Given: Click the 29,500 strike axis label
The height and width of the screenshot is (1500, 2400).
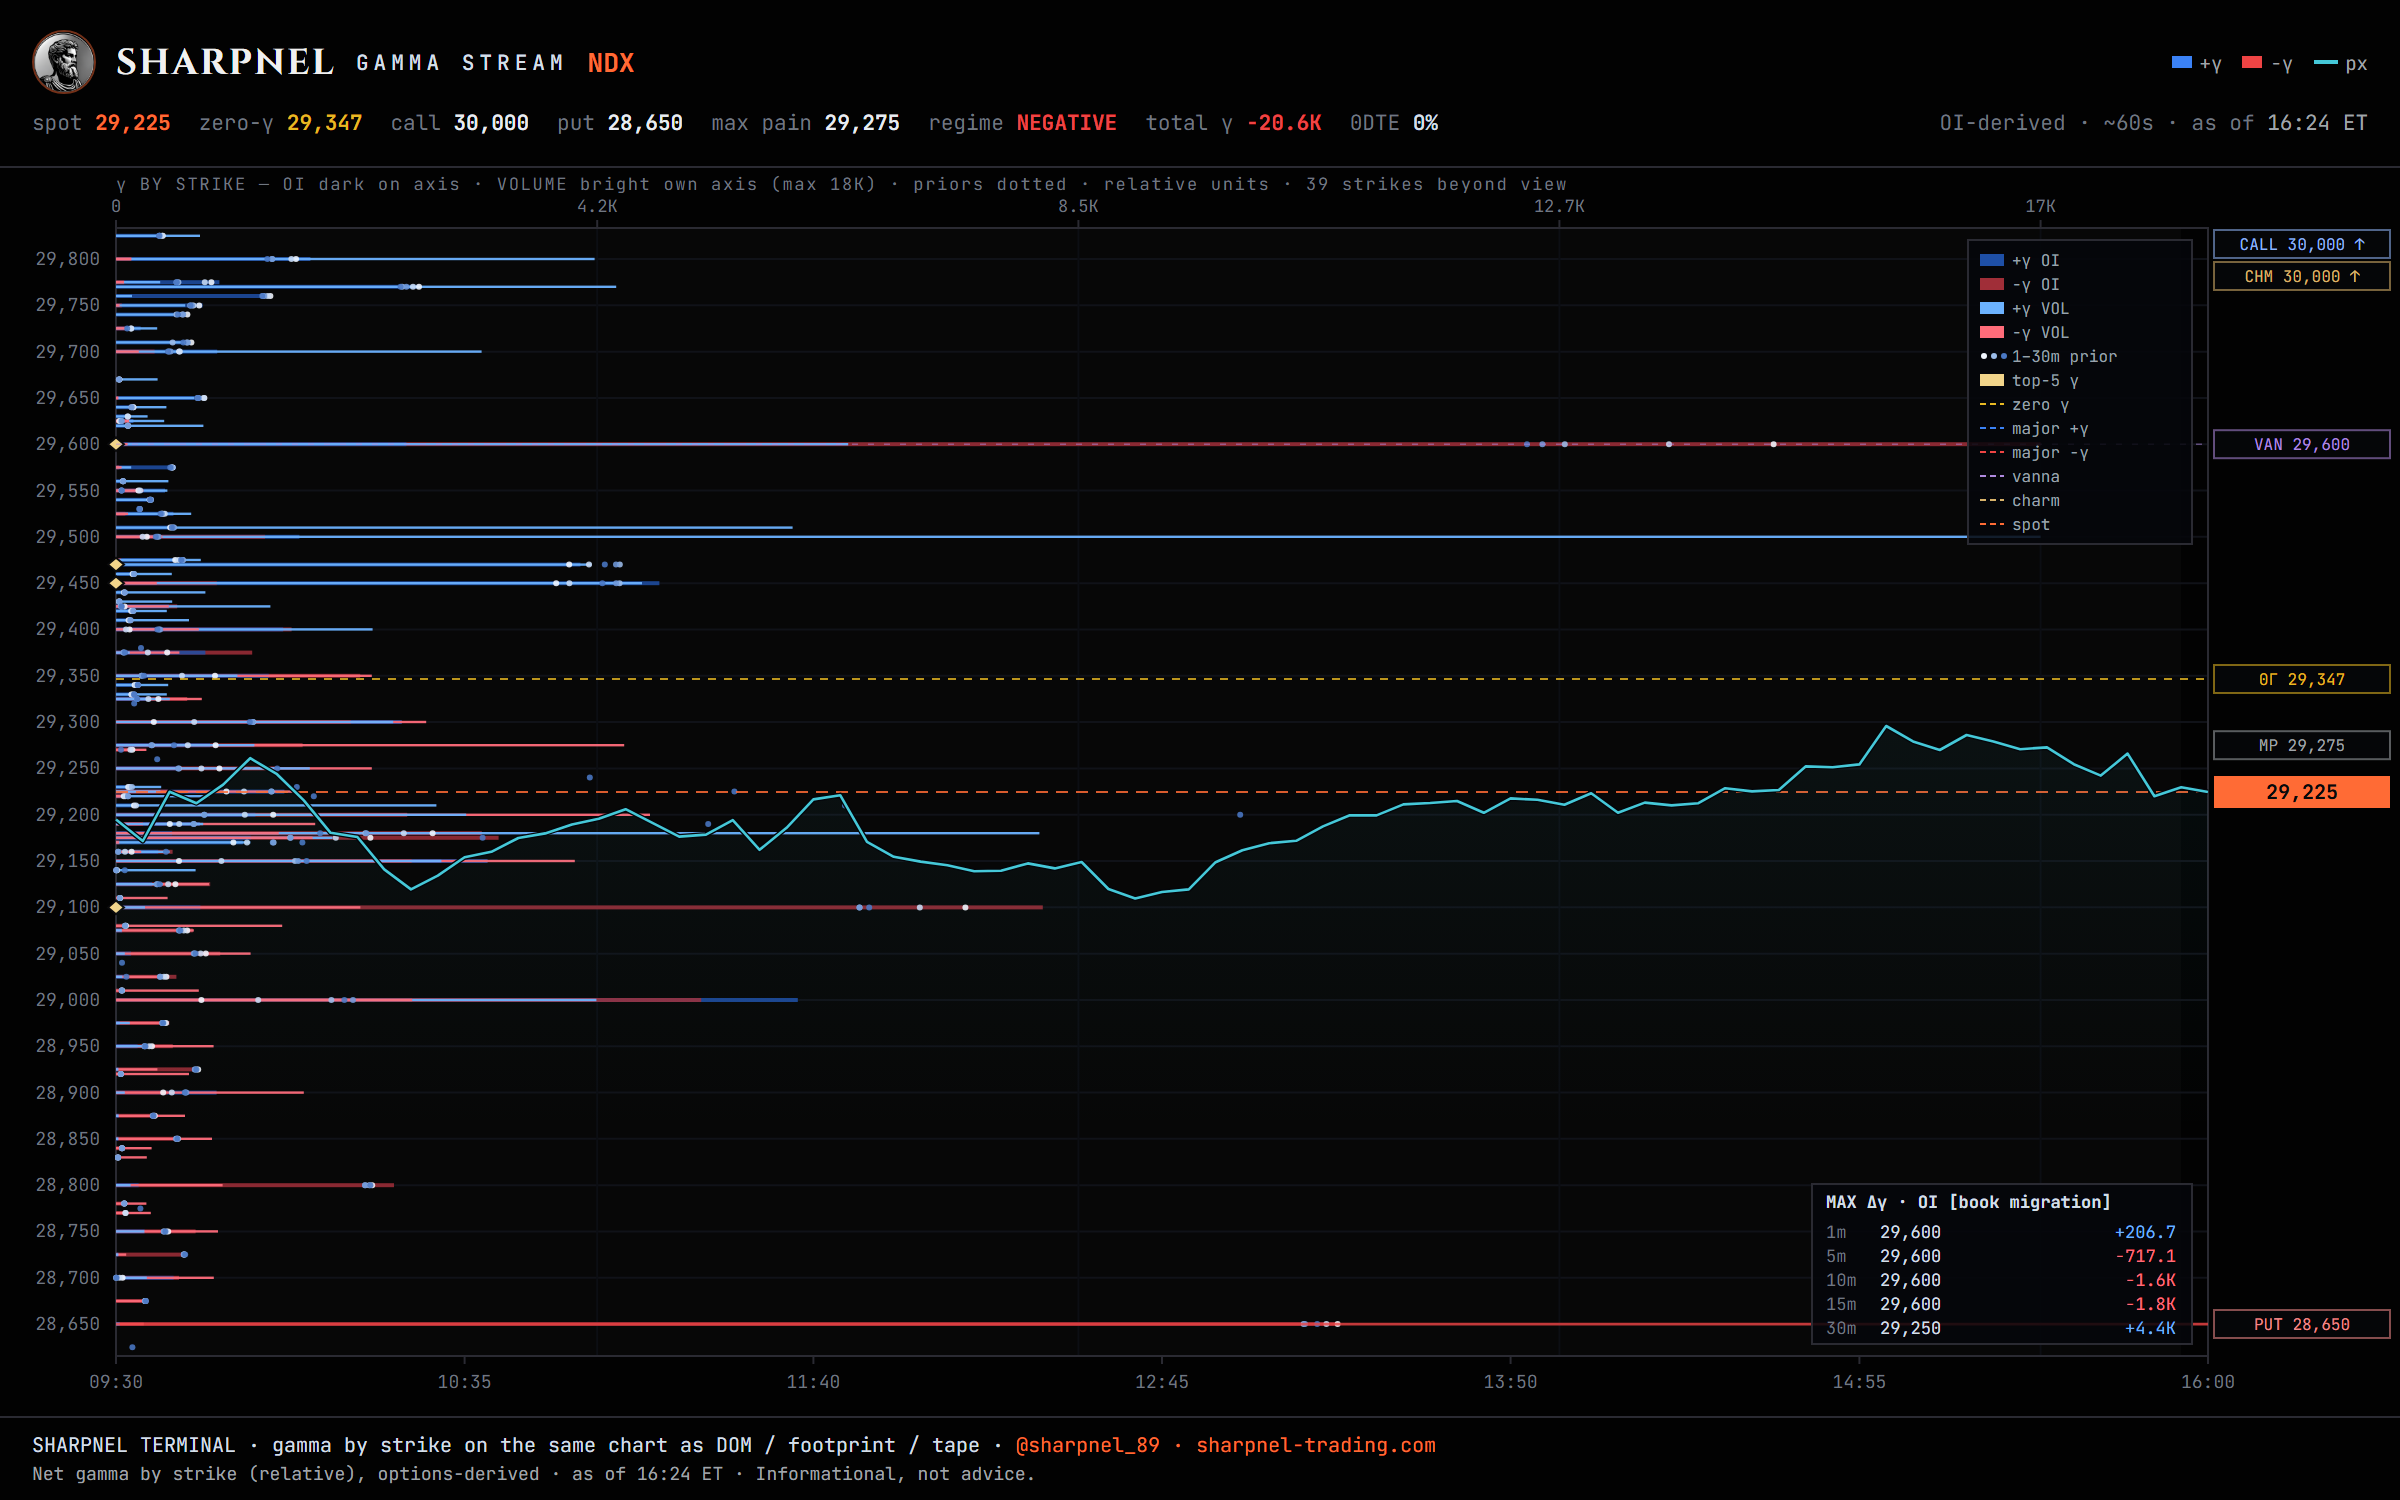Looking at the screenshot, I should [68, 537].
